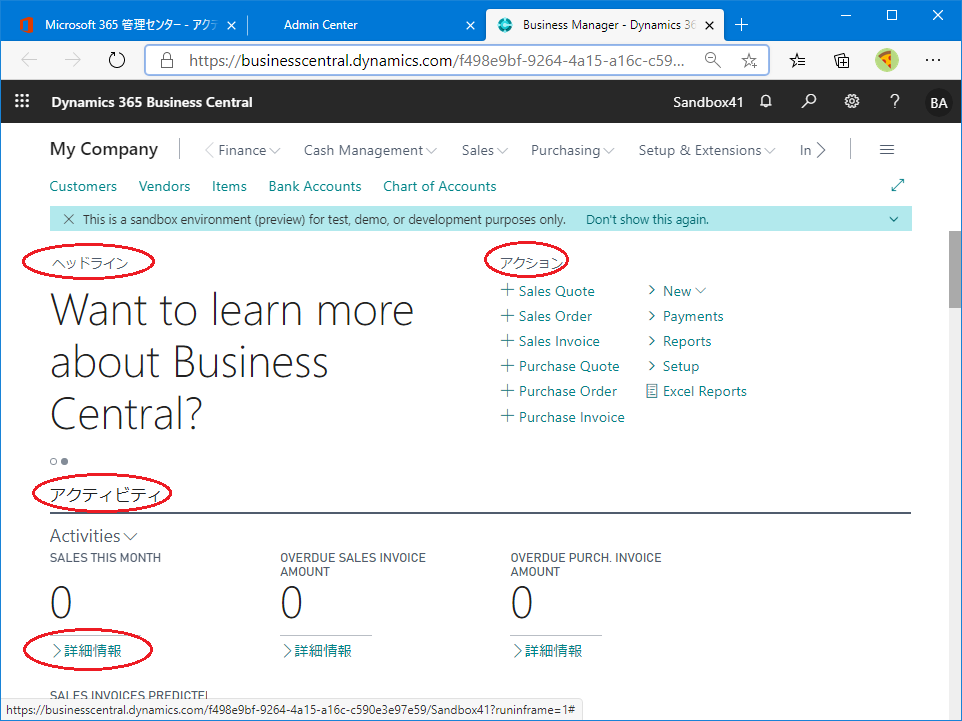The image size is (962, 721).
Task: Create a new Purchase Invoice
Action: (563, 417)
